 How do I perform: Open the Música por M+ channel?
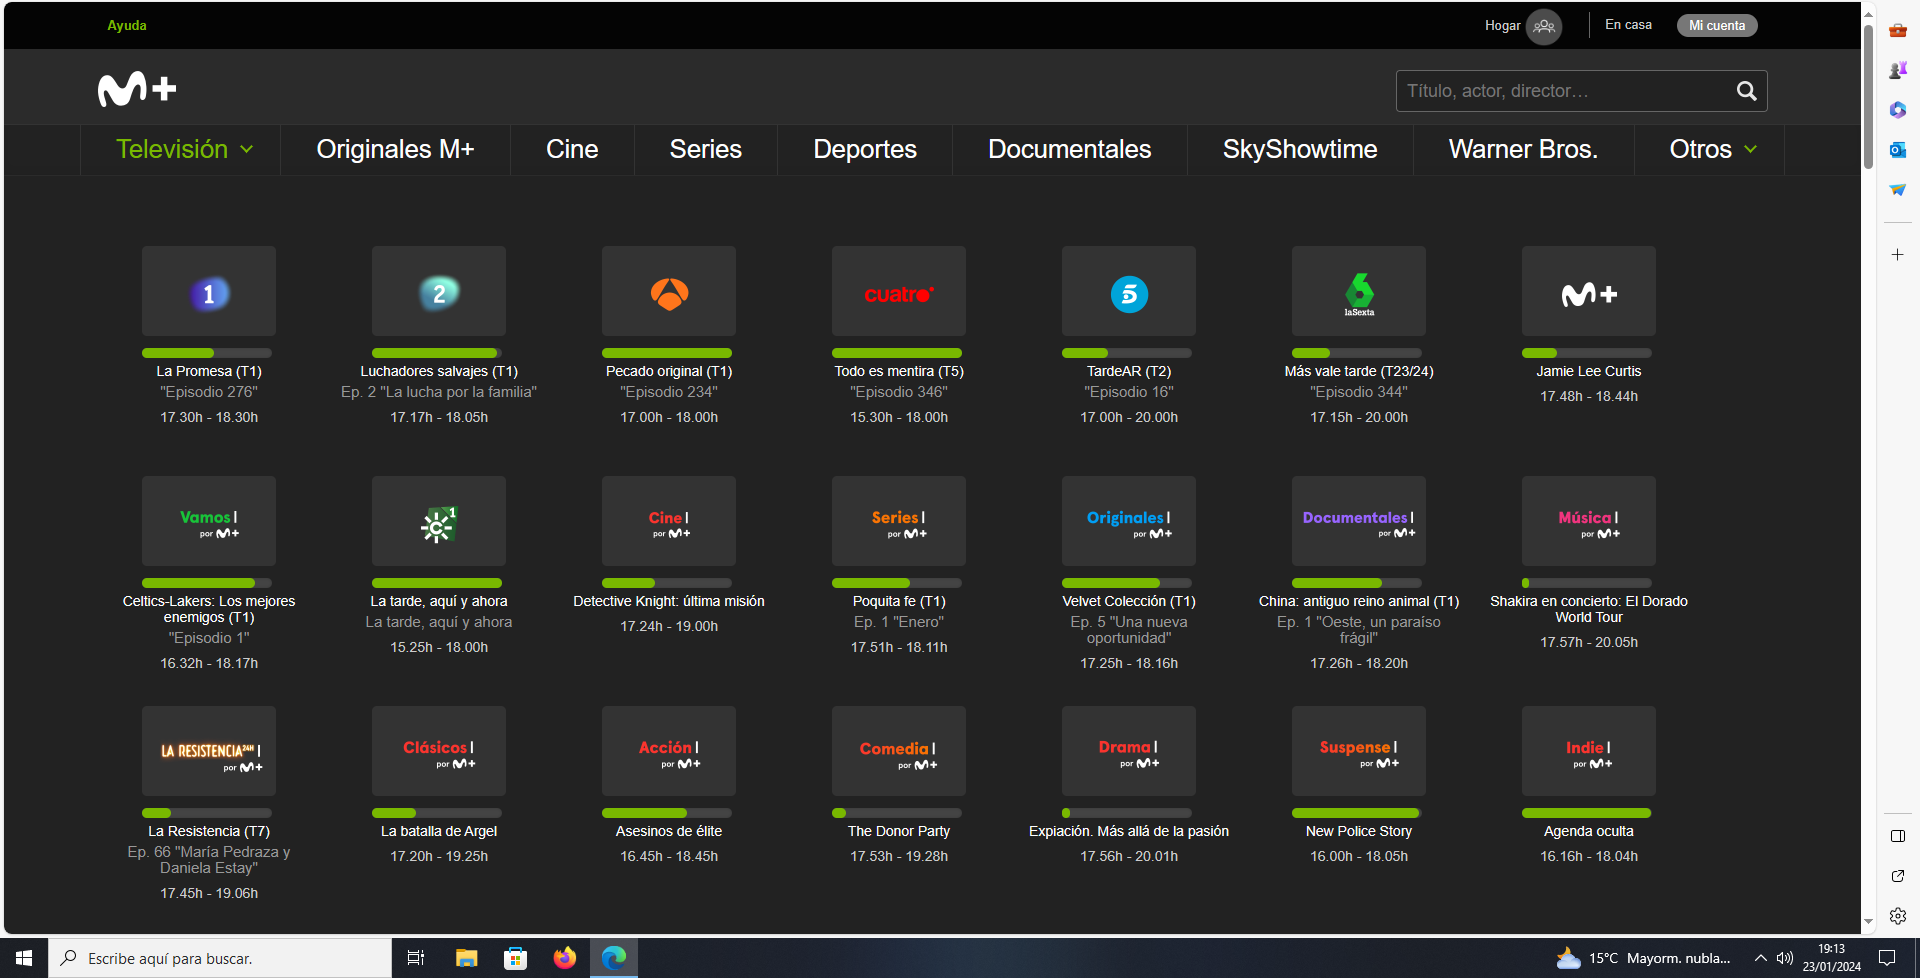click(x=1589, y=521)
